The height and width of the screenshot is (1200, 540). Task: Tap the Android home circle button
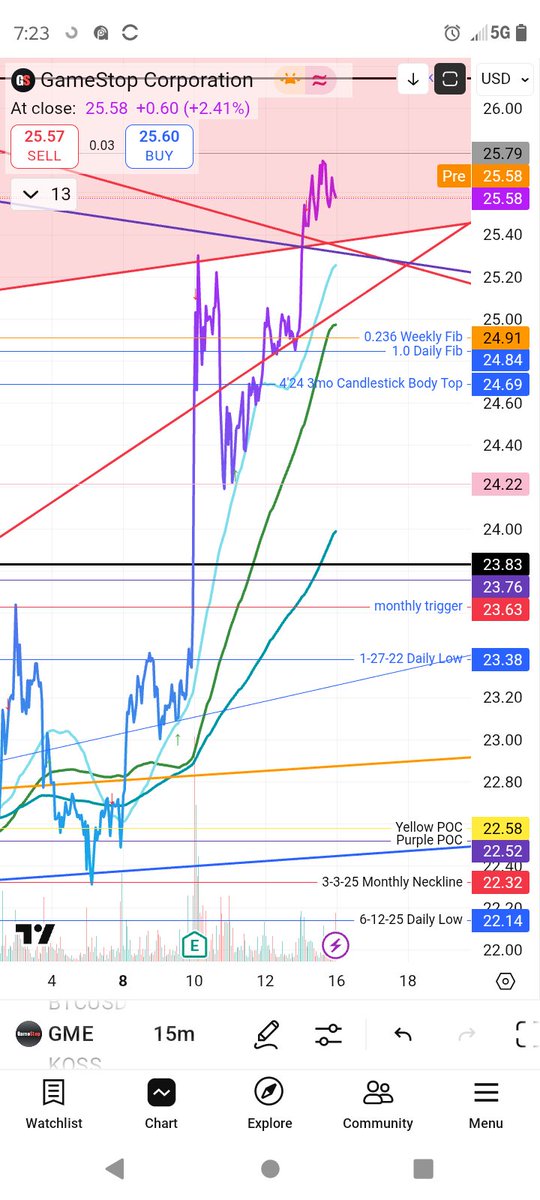click(270, 1168)
